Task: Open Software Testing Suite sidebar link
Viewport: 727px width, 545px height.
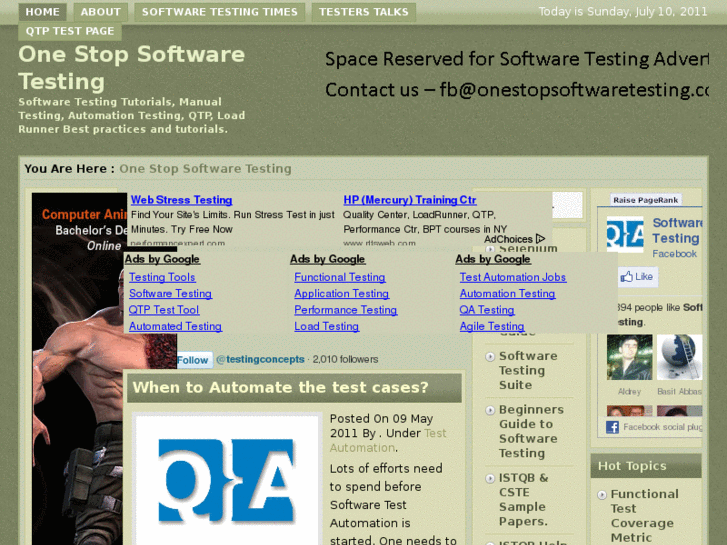Action: [x=528, y=370]
